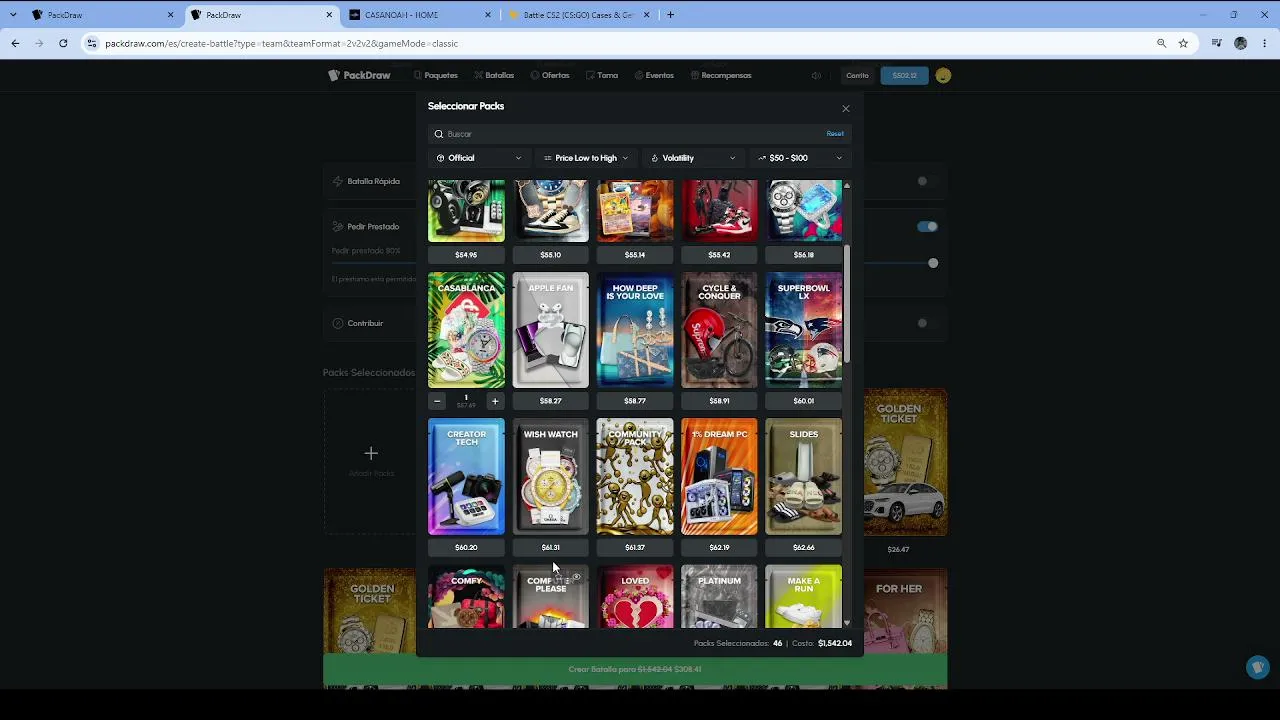
Task: Open the support chat bubble icon
Action: pos(1258,667)
